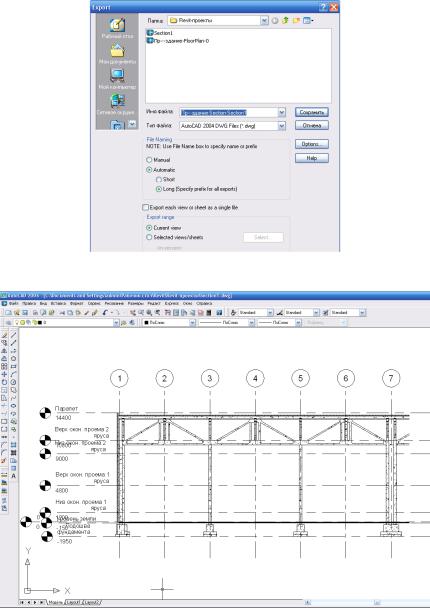
Task: Click the New drawing icon in AutoCAD toolbar
Action: pos(8,313)
